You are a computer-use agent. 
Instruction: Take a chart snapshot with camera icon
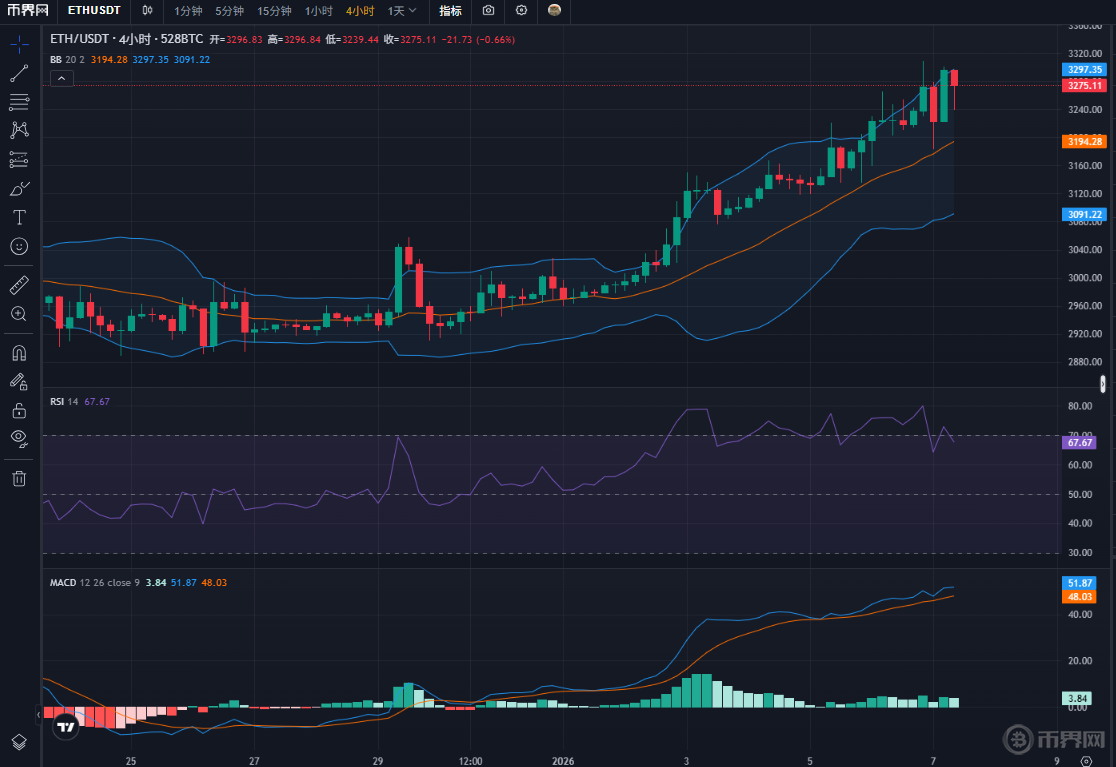(488, 11)
